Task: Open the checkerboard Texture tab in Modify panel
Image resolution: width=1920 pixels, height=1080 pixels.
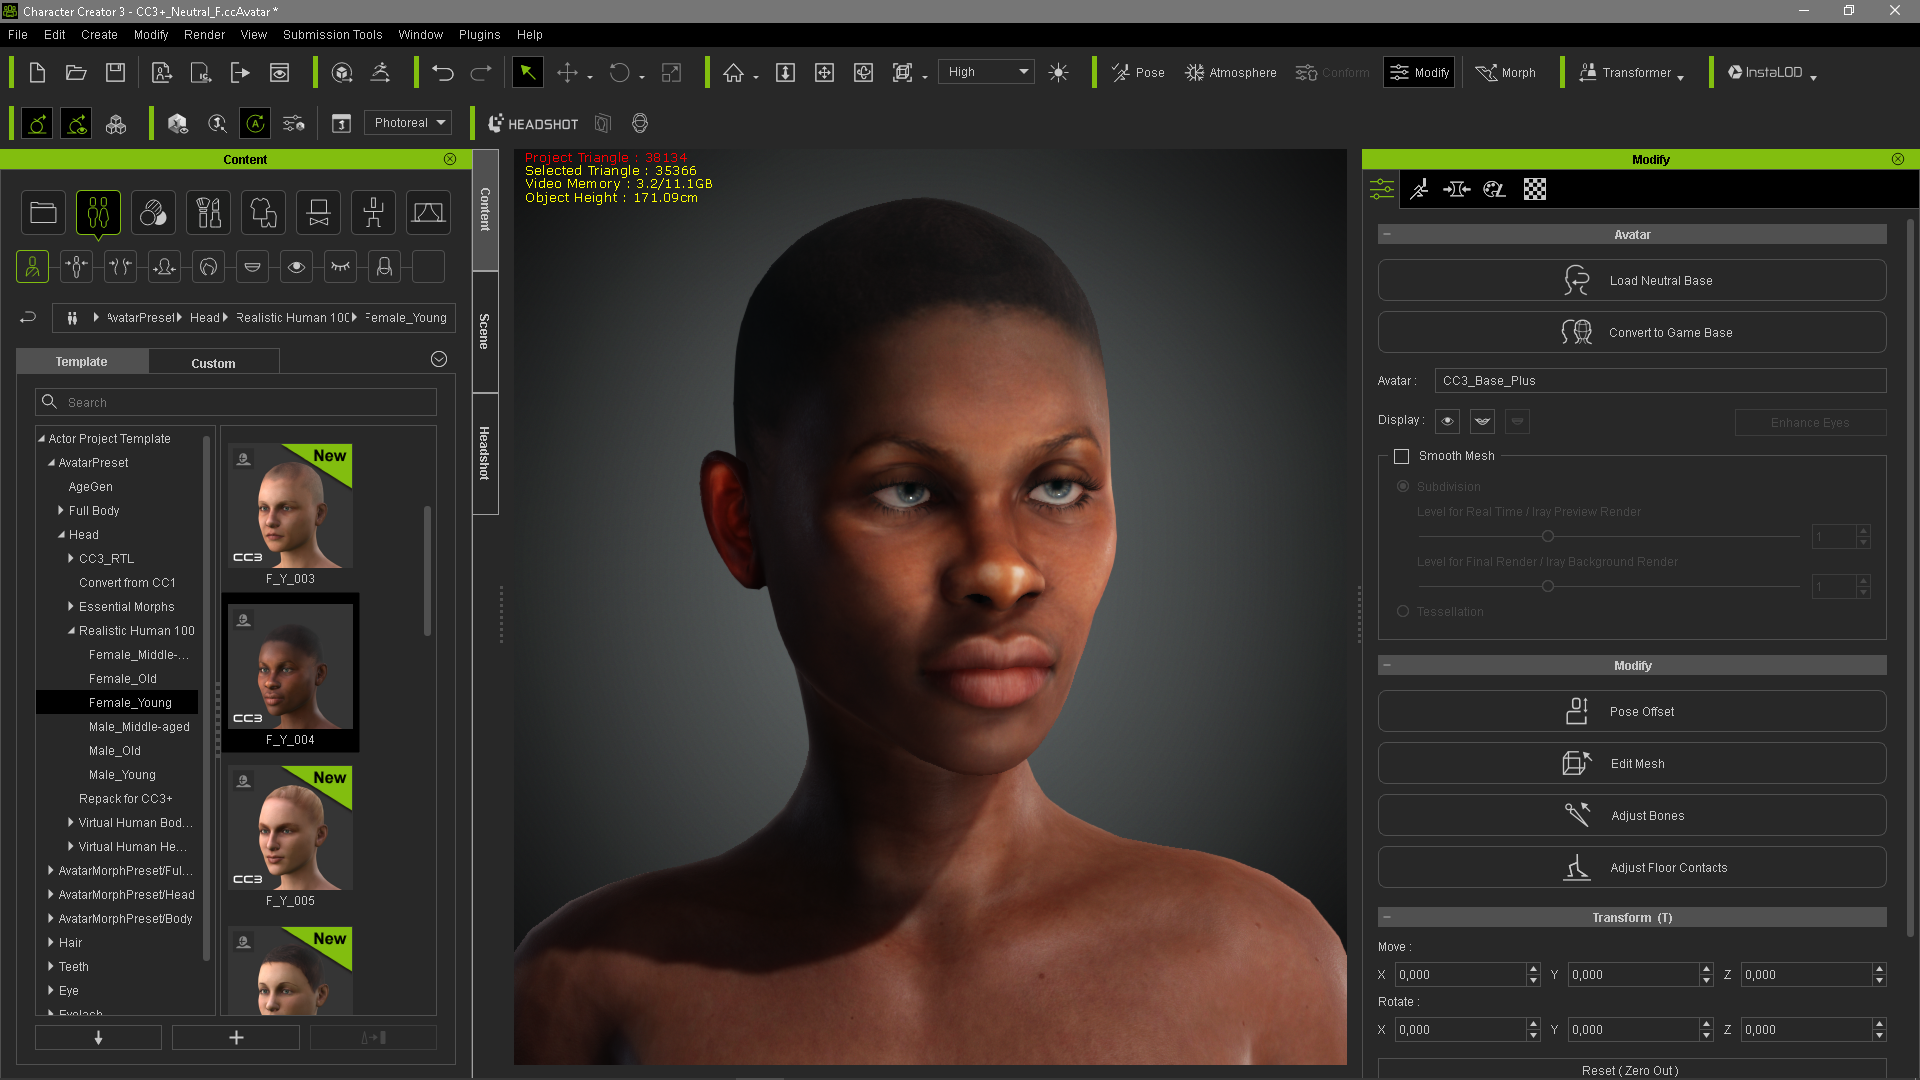Action: pyautogui.click(x=1534, y=189)
